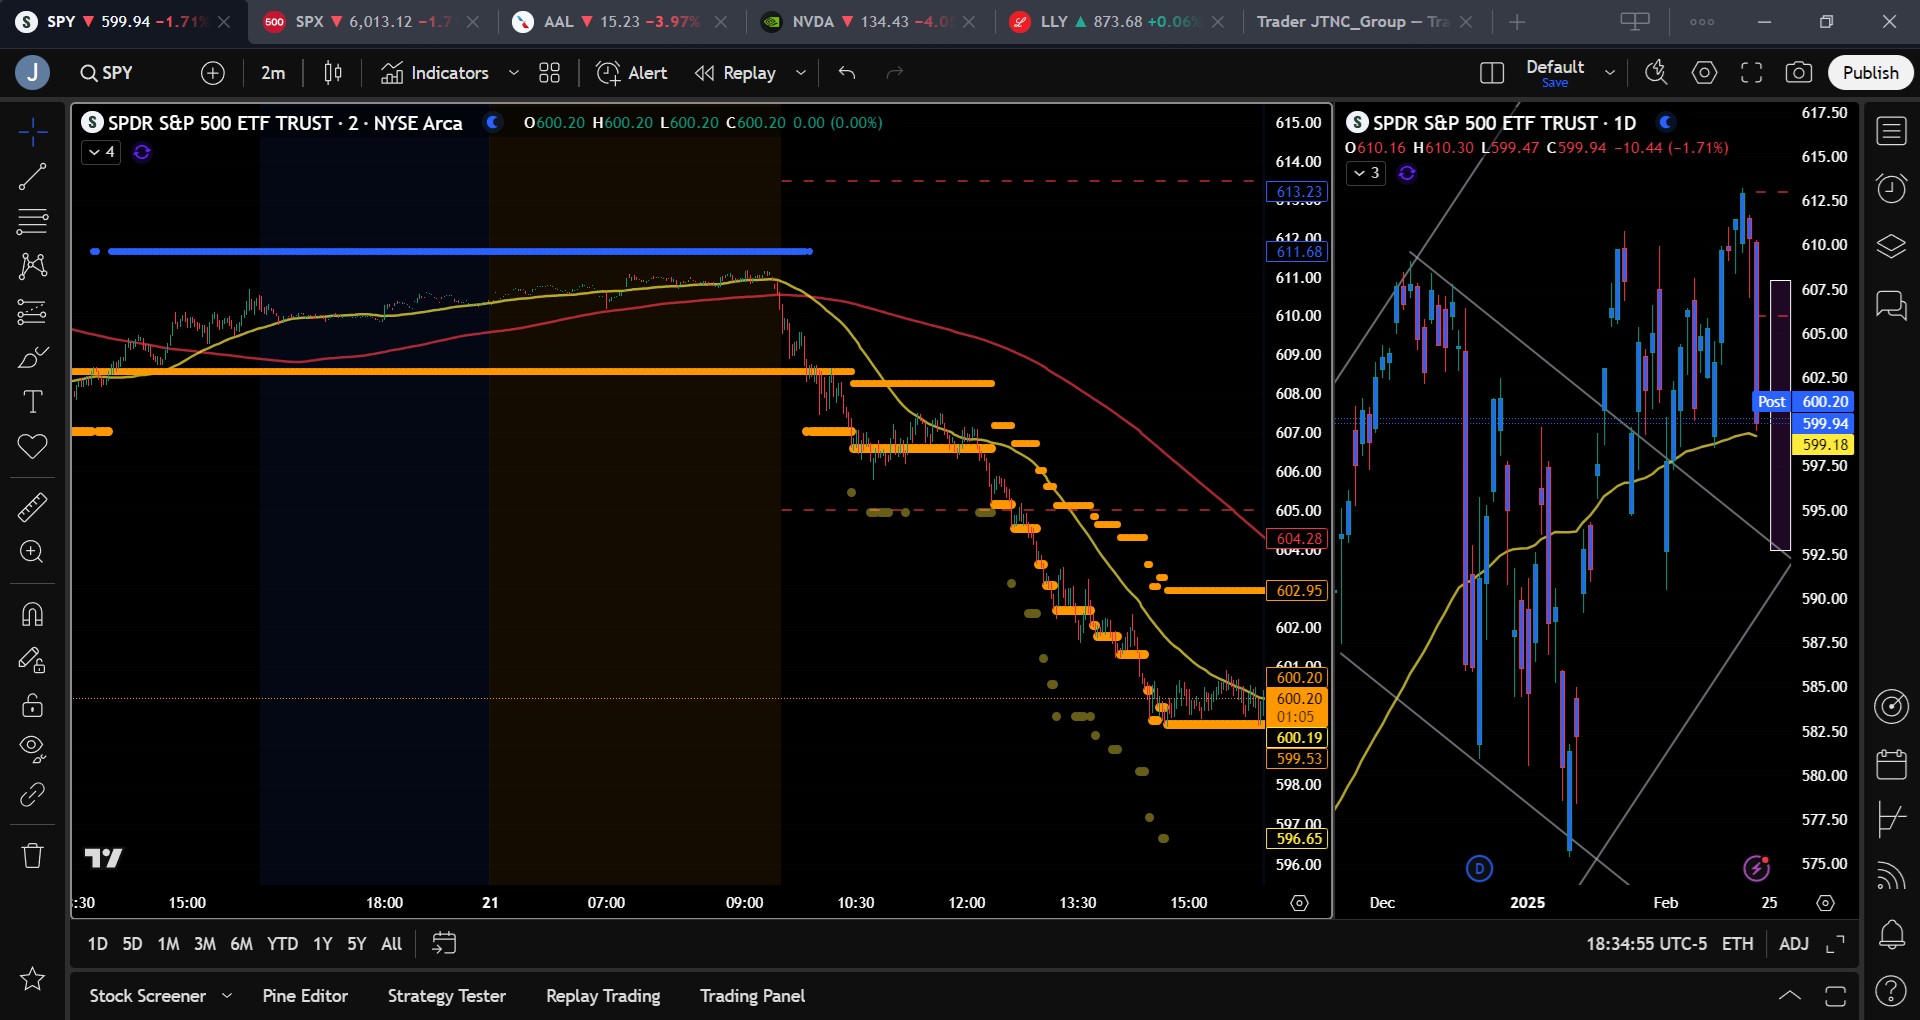This screenshot has height=1020, width=1920.
Task: Open the notifications bell panel
Action: pos(1891,935)
